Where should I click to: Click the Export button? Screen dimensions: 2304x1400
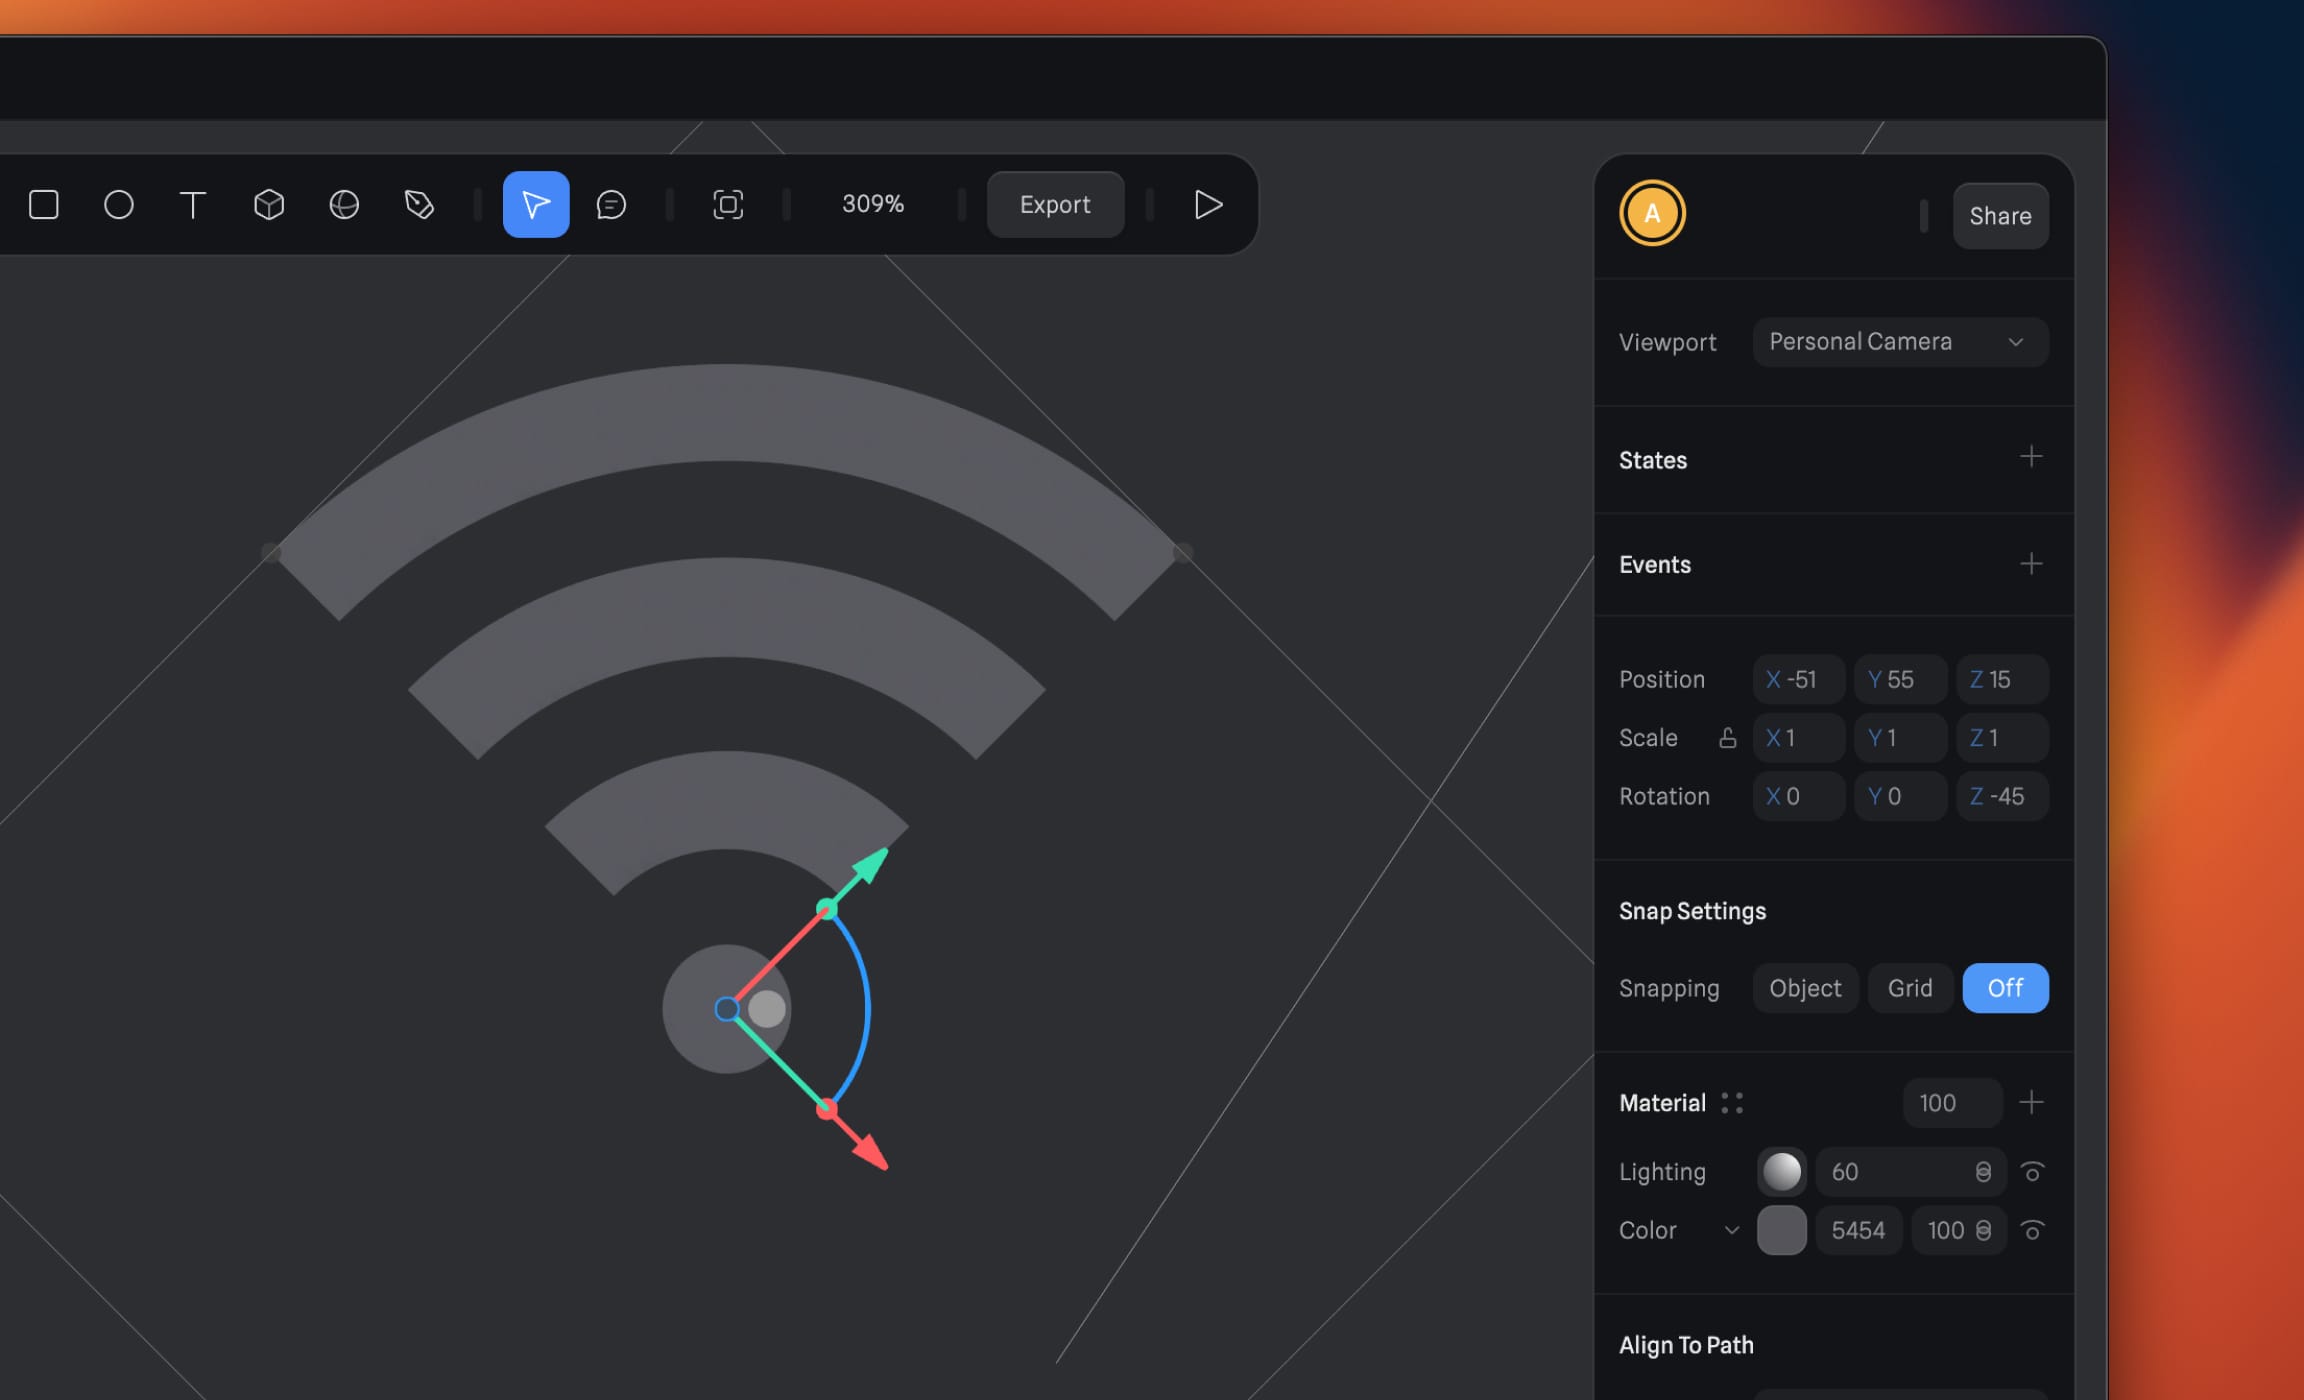(1055, 205)
